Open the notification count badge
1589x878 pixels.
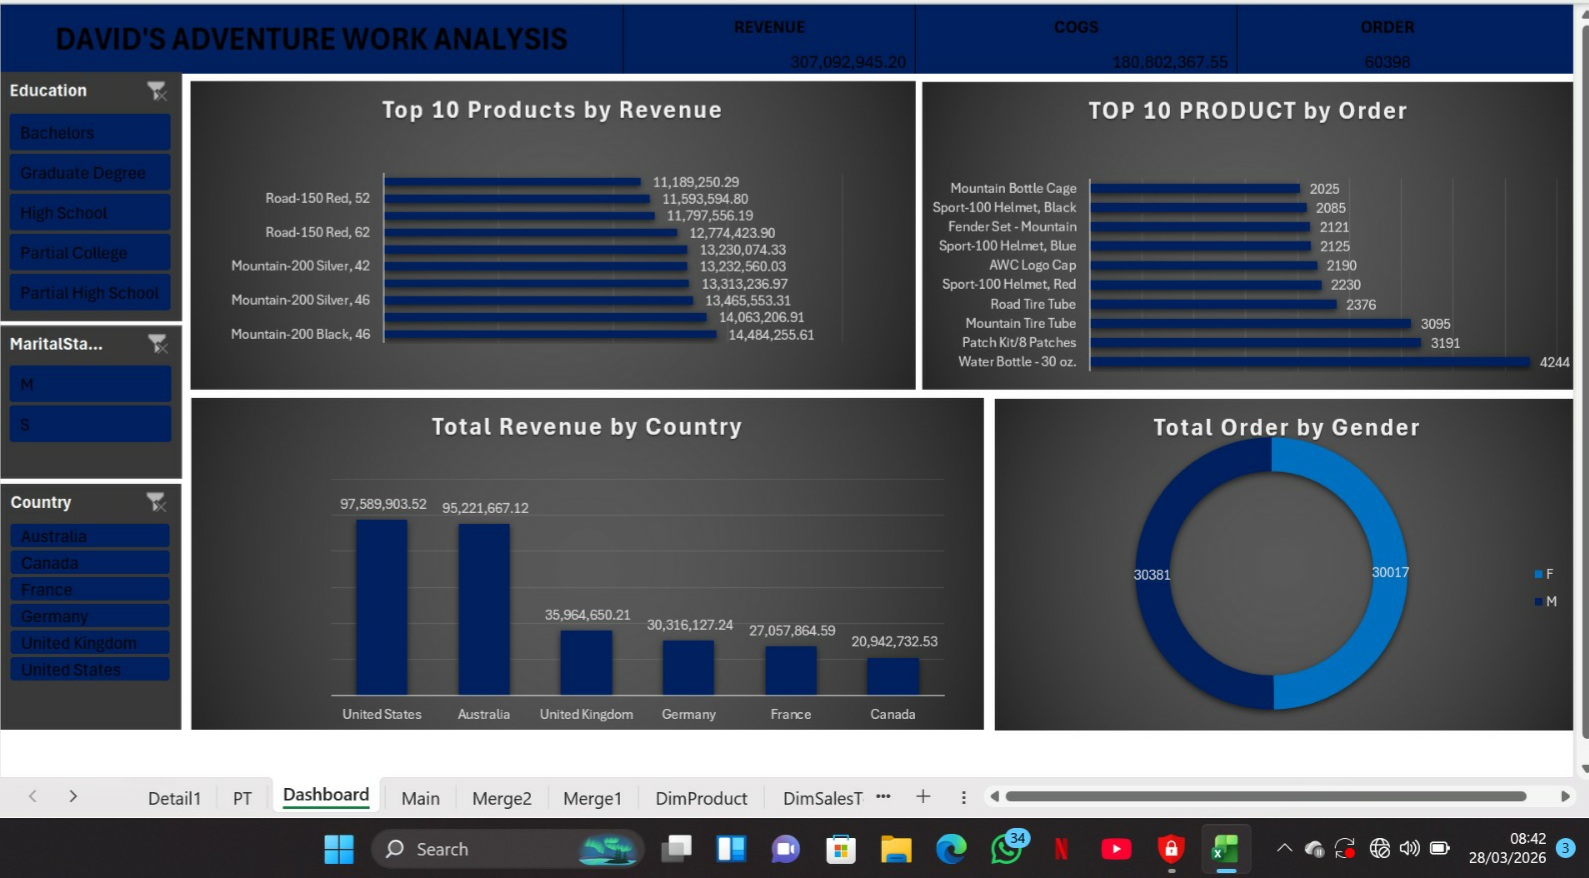point(1566,848)
